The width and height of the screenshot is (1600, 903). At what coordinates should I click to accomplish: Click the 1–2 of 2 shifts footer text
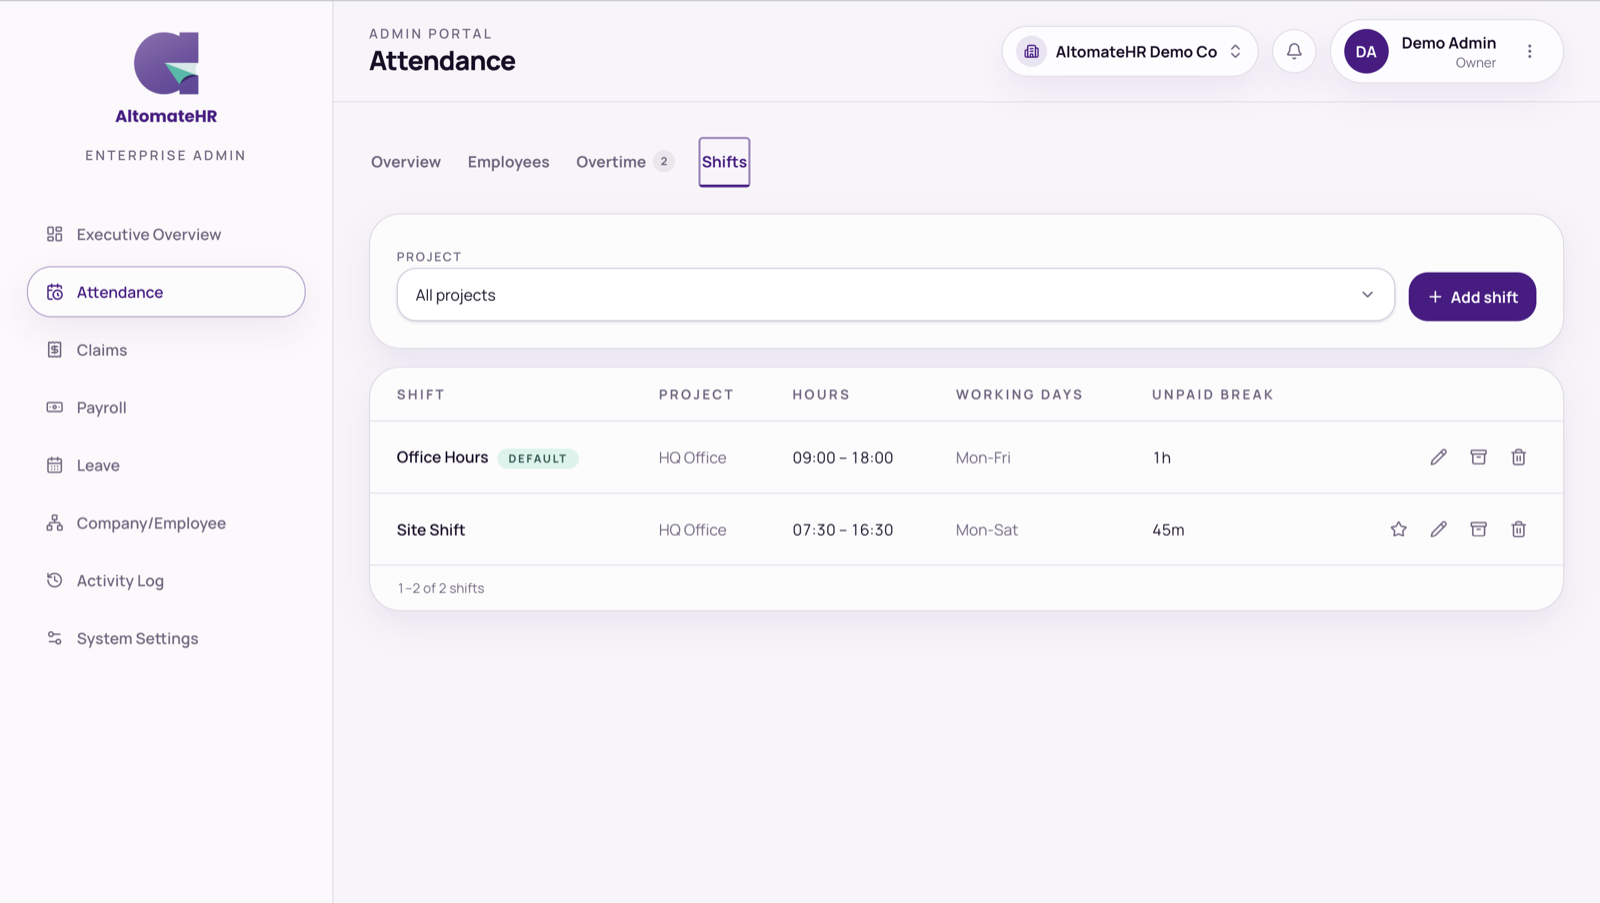point(441,588)
